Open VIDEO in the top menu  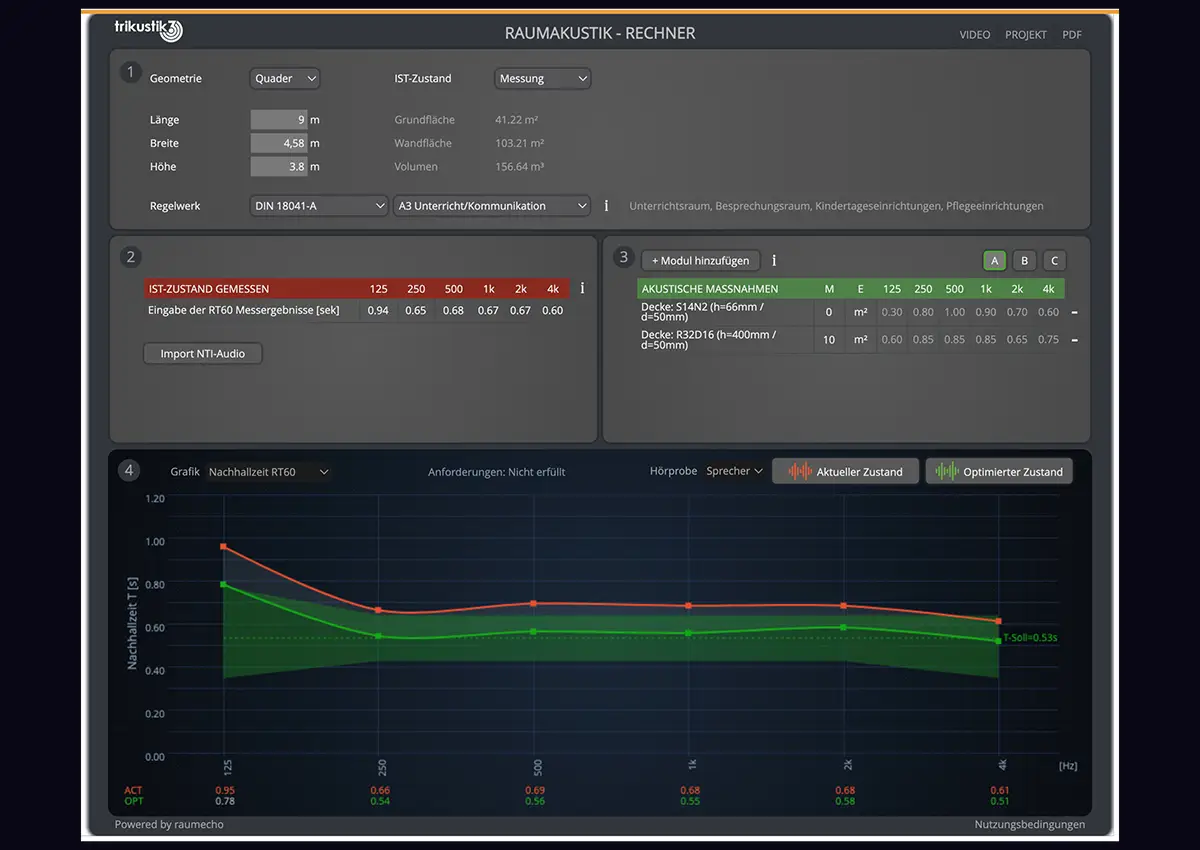(974, 35)
